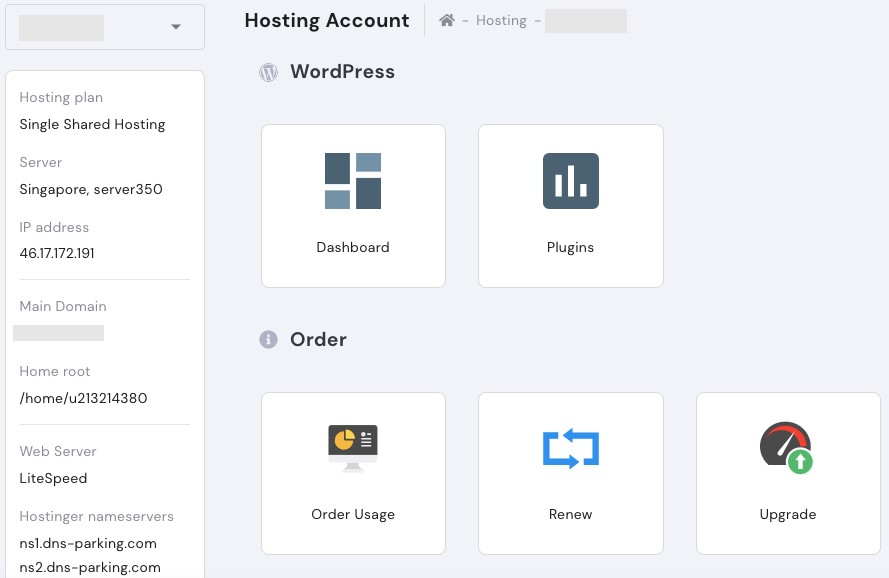Click the info icon beside Order heading
The image size is (889, 578).
click(268, 339)
